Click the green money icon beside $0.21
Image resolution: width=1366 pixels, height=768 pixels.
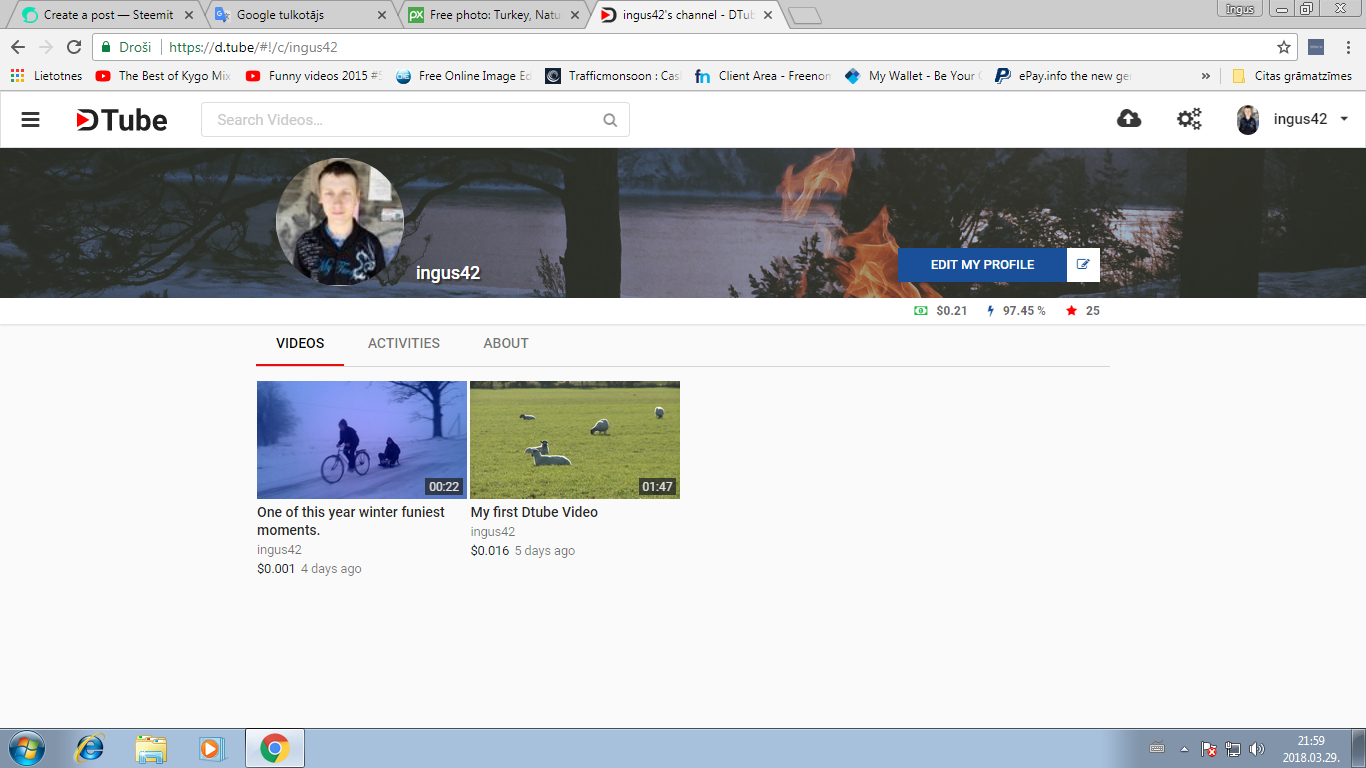click(920, 311)
